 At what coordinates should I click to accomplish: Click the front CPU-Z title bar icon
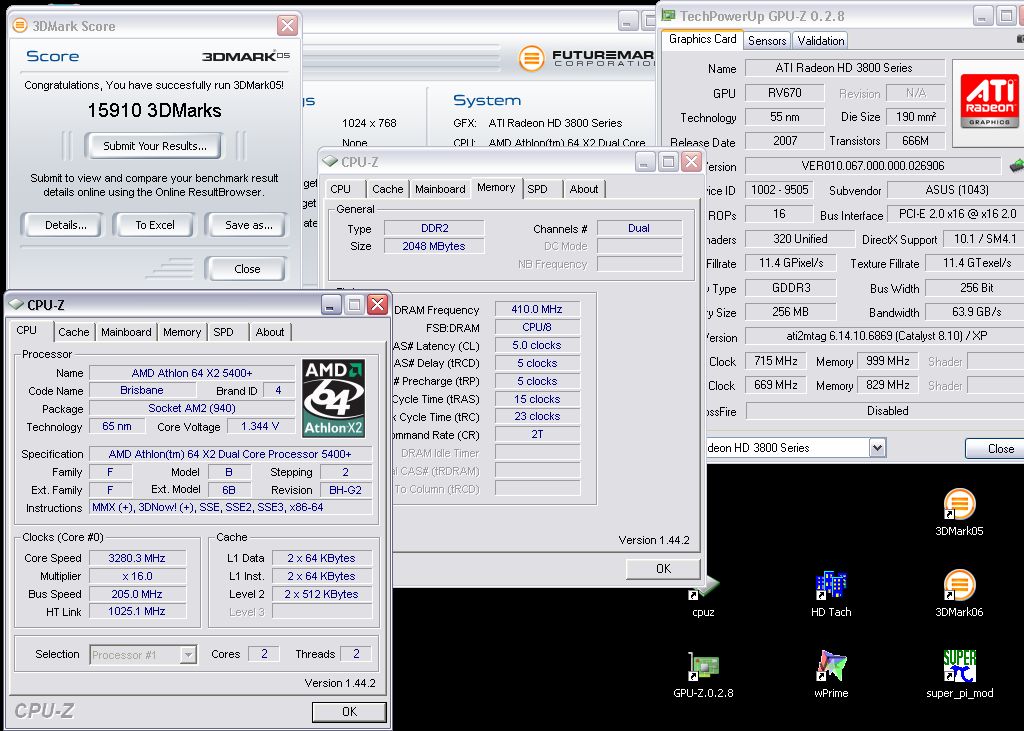click(x=16, y=304)
